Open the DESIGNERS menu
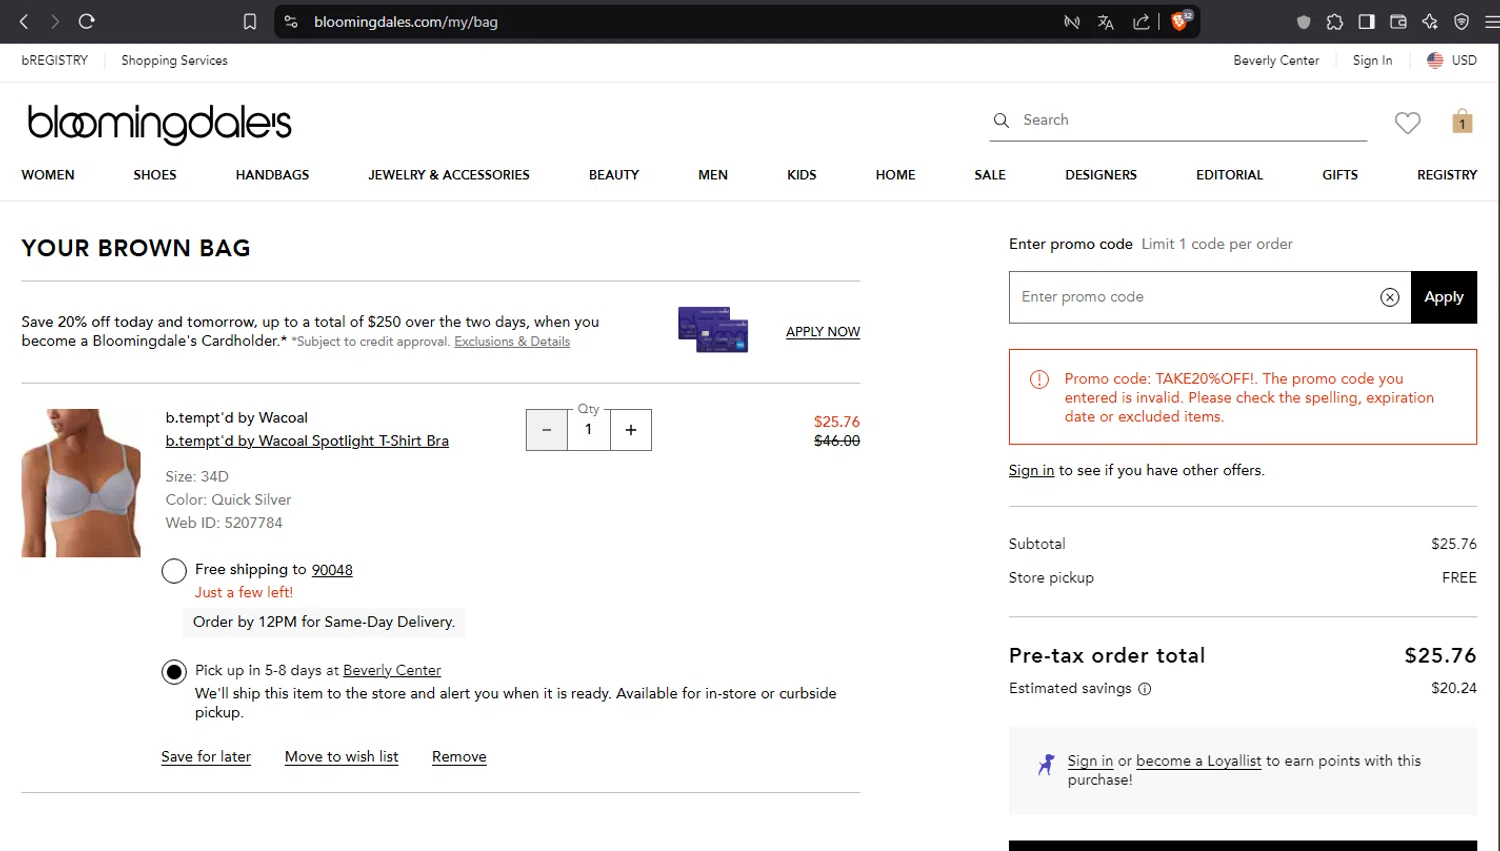This screenshot has height=851, width=1500. click(1101, 175)
